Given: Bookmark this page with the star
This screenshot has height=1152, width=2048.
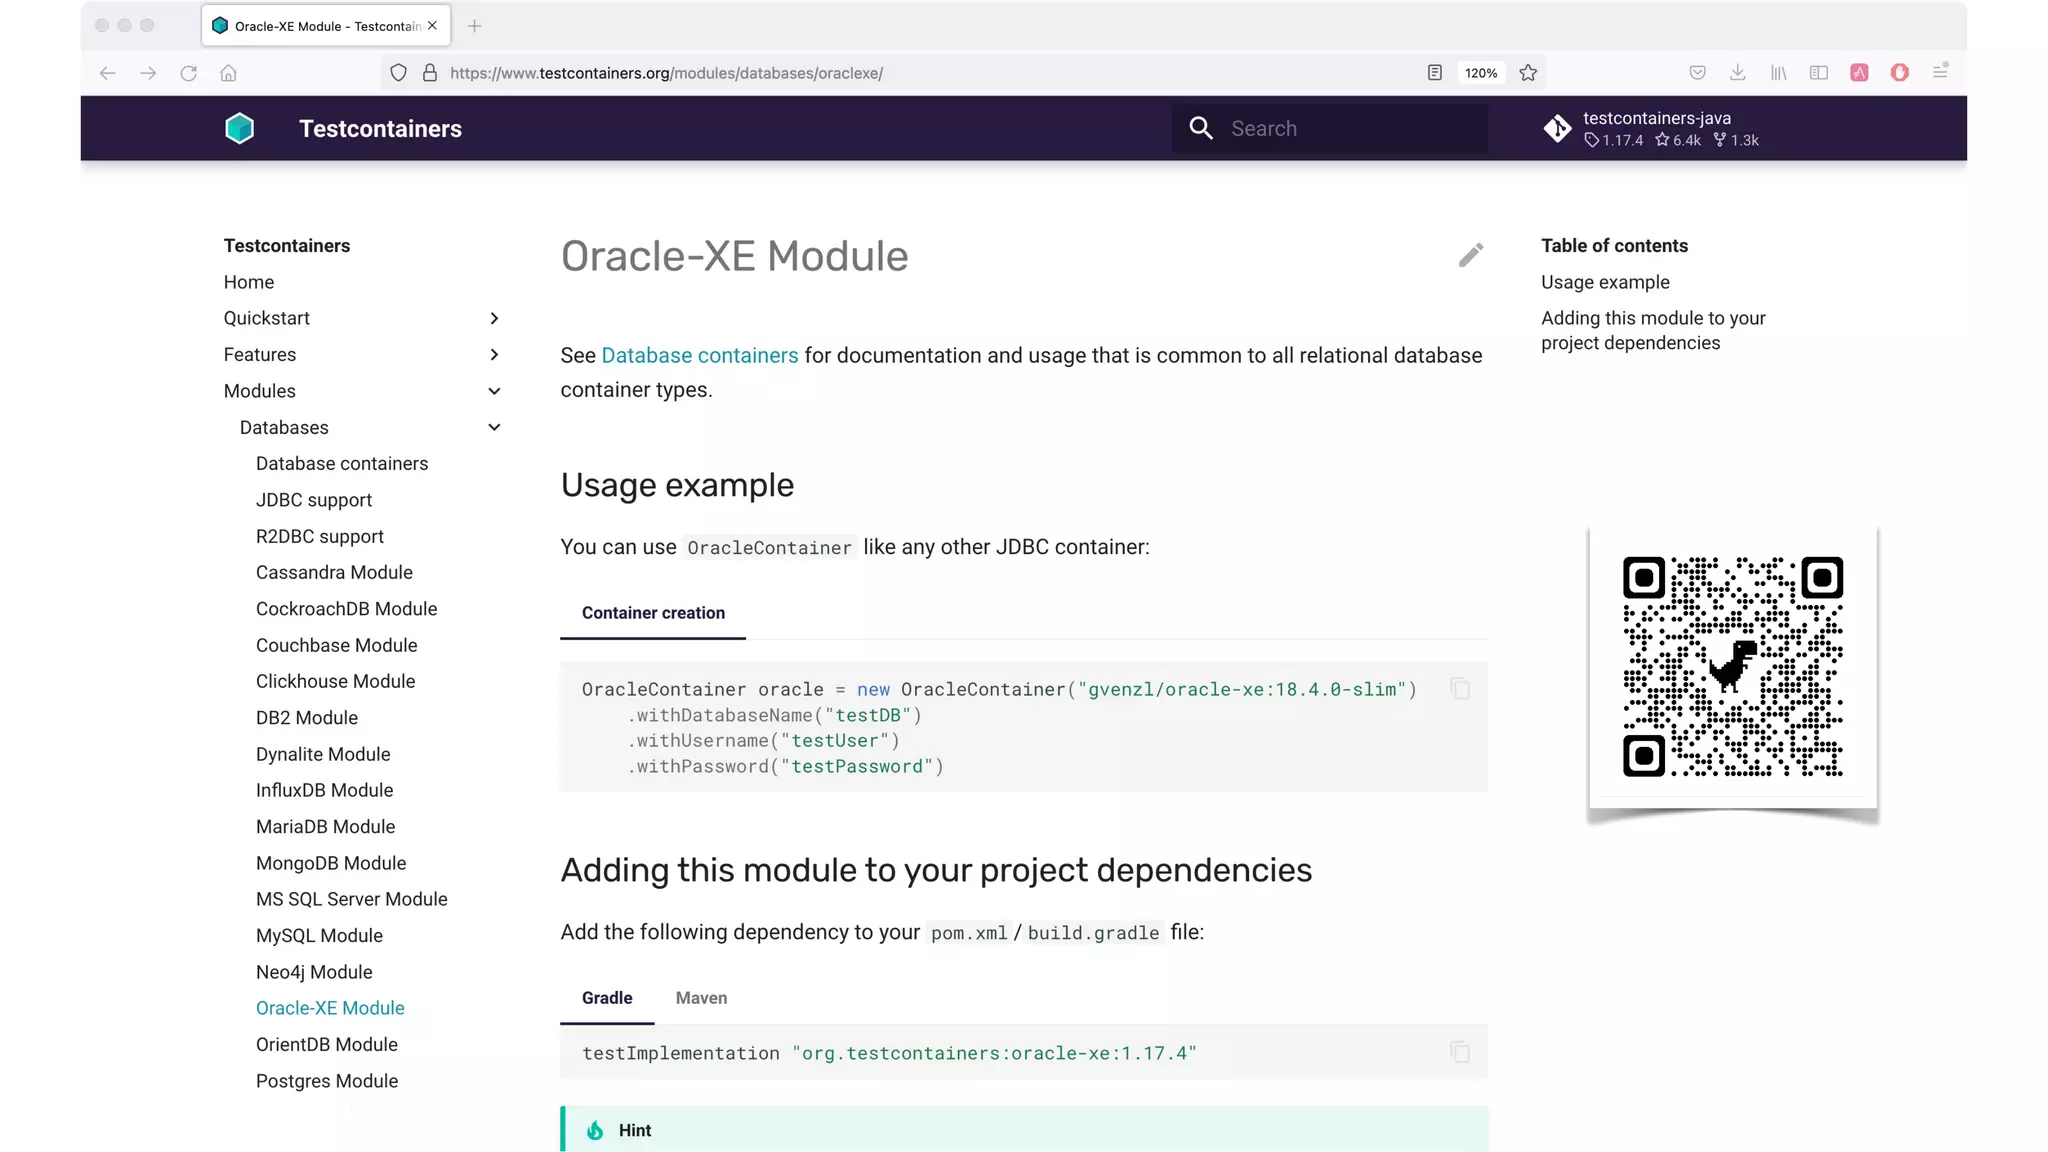Looking at the screenshot, I should coord(1528,73).
